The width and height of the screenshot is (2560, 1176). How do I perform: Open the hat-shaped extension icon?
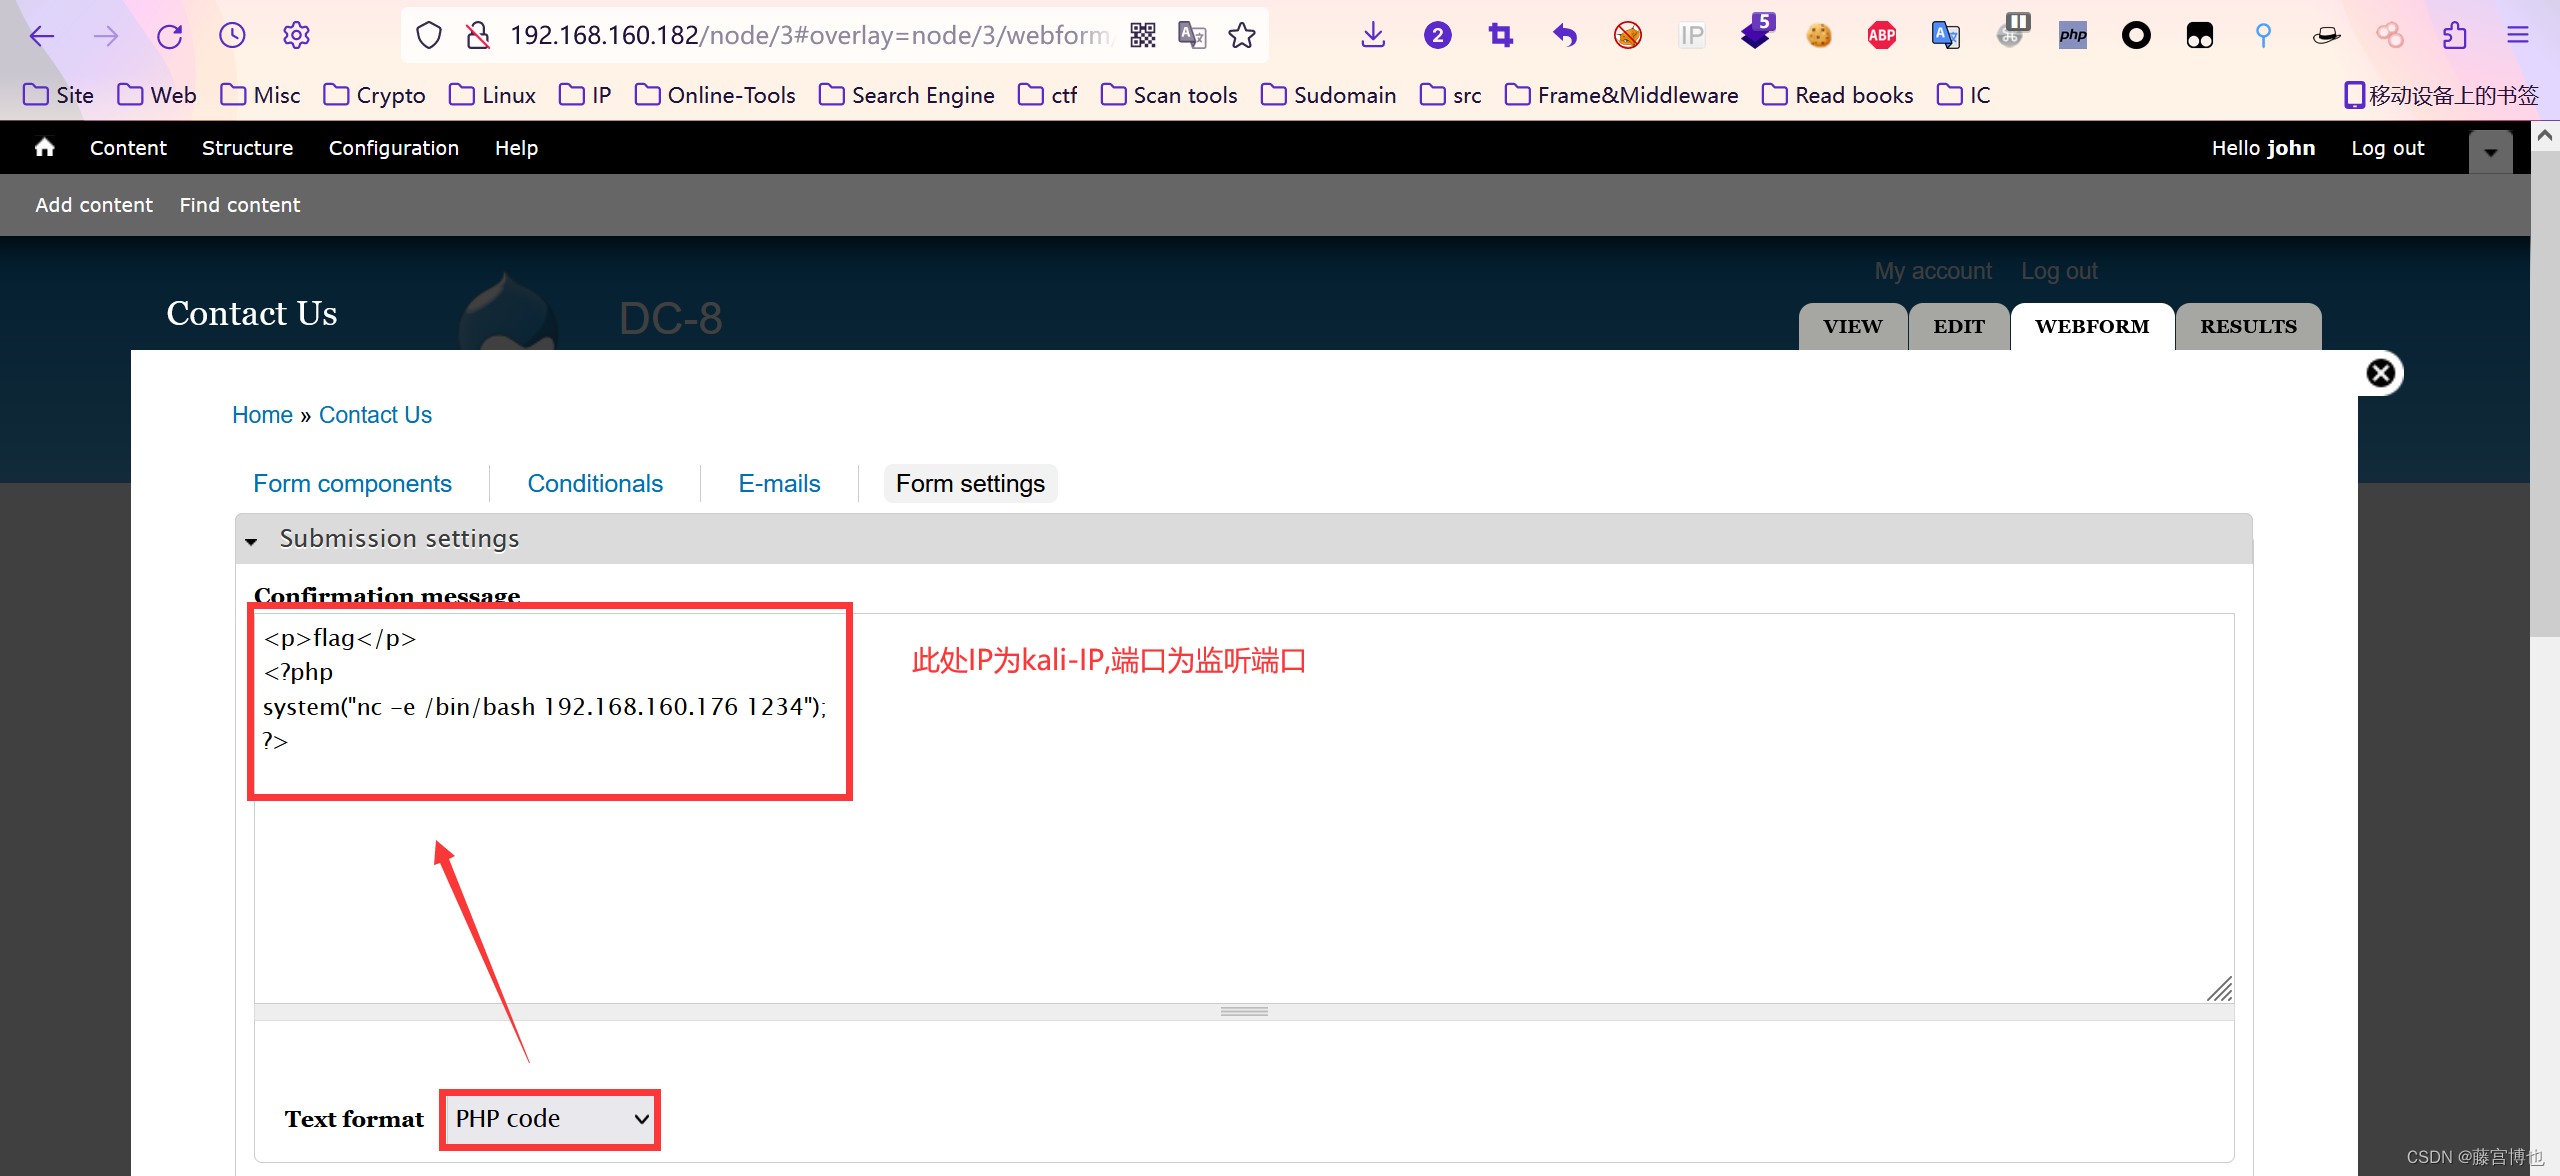[2327, 36]
